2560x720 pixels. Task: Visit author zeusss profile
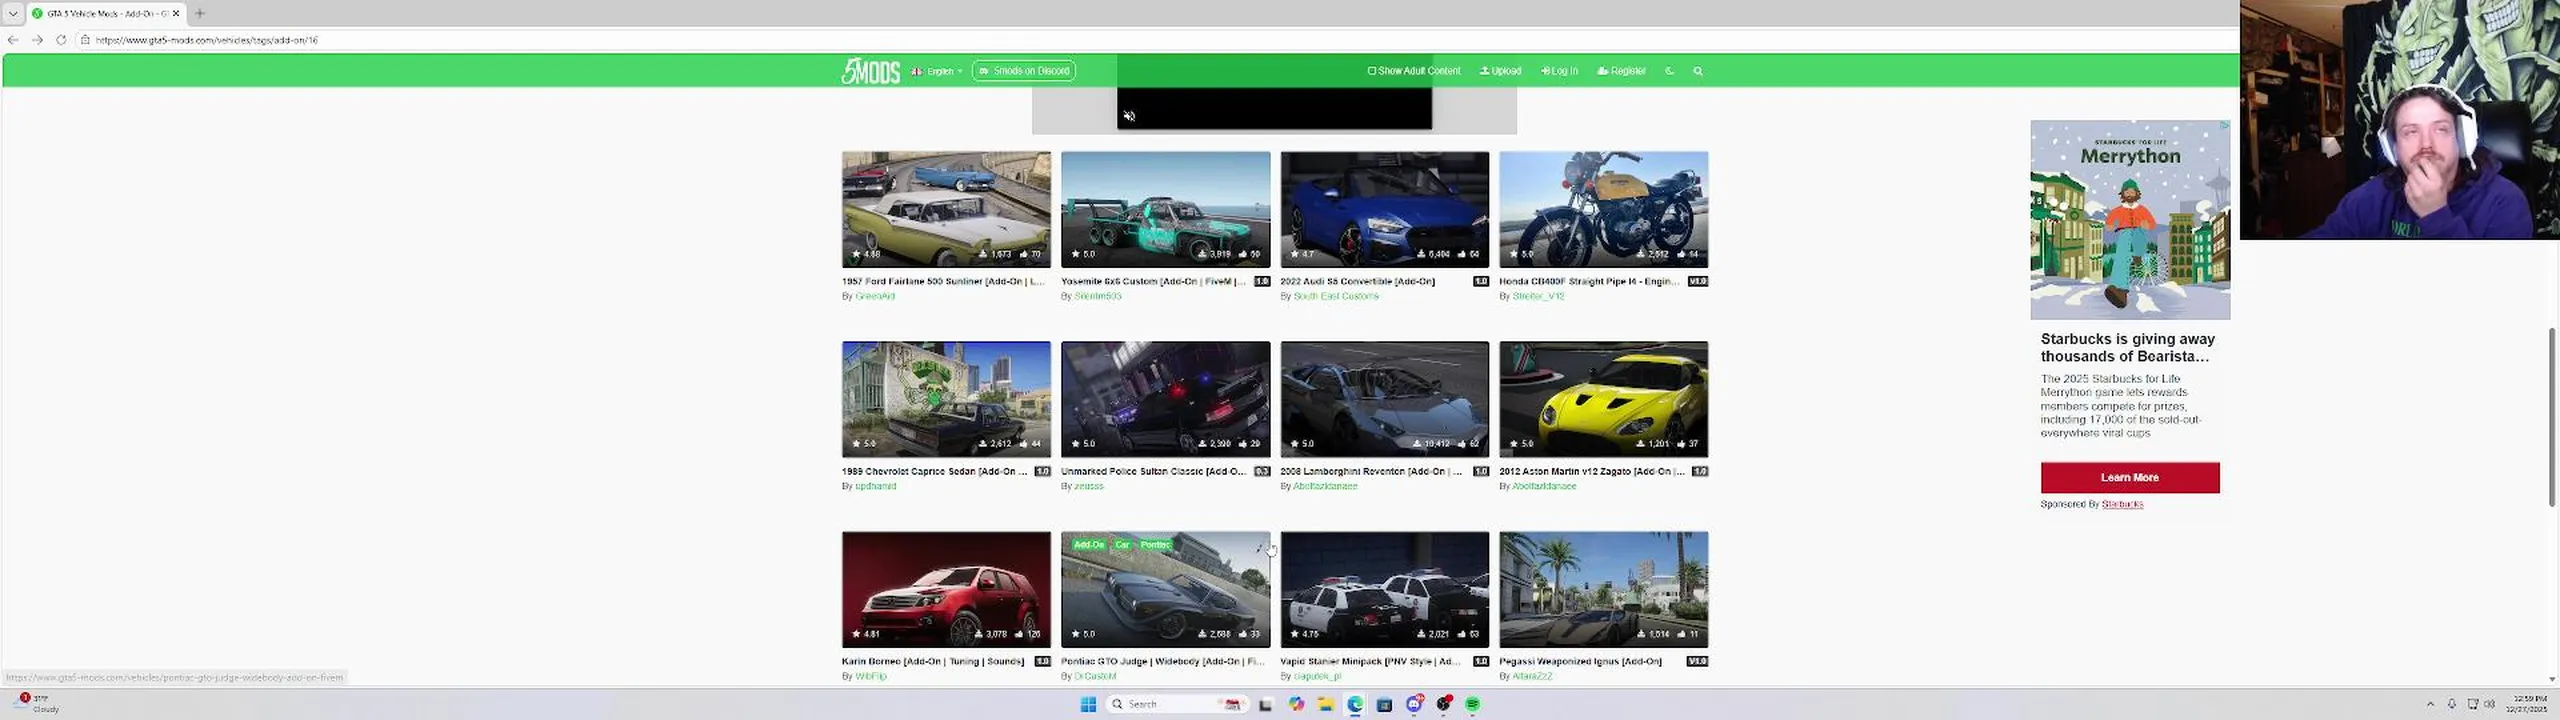click(x=1088, y=486)
